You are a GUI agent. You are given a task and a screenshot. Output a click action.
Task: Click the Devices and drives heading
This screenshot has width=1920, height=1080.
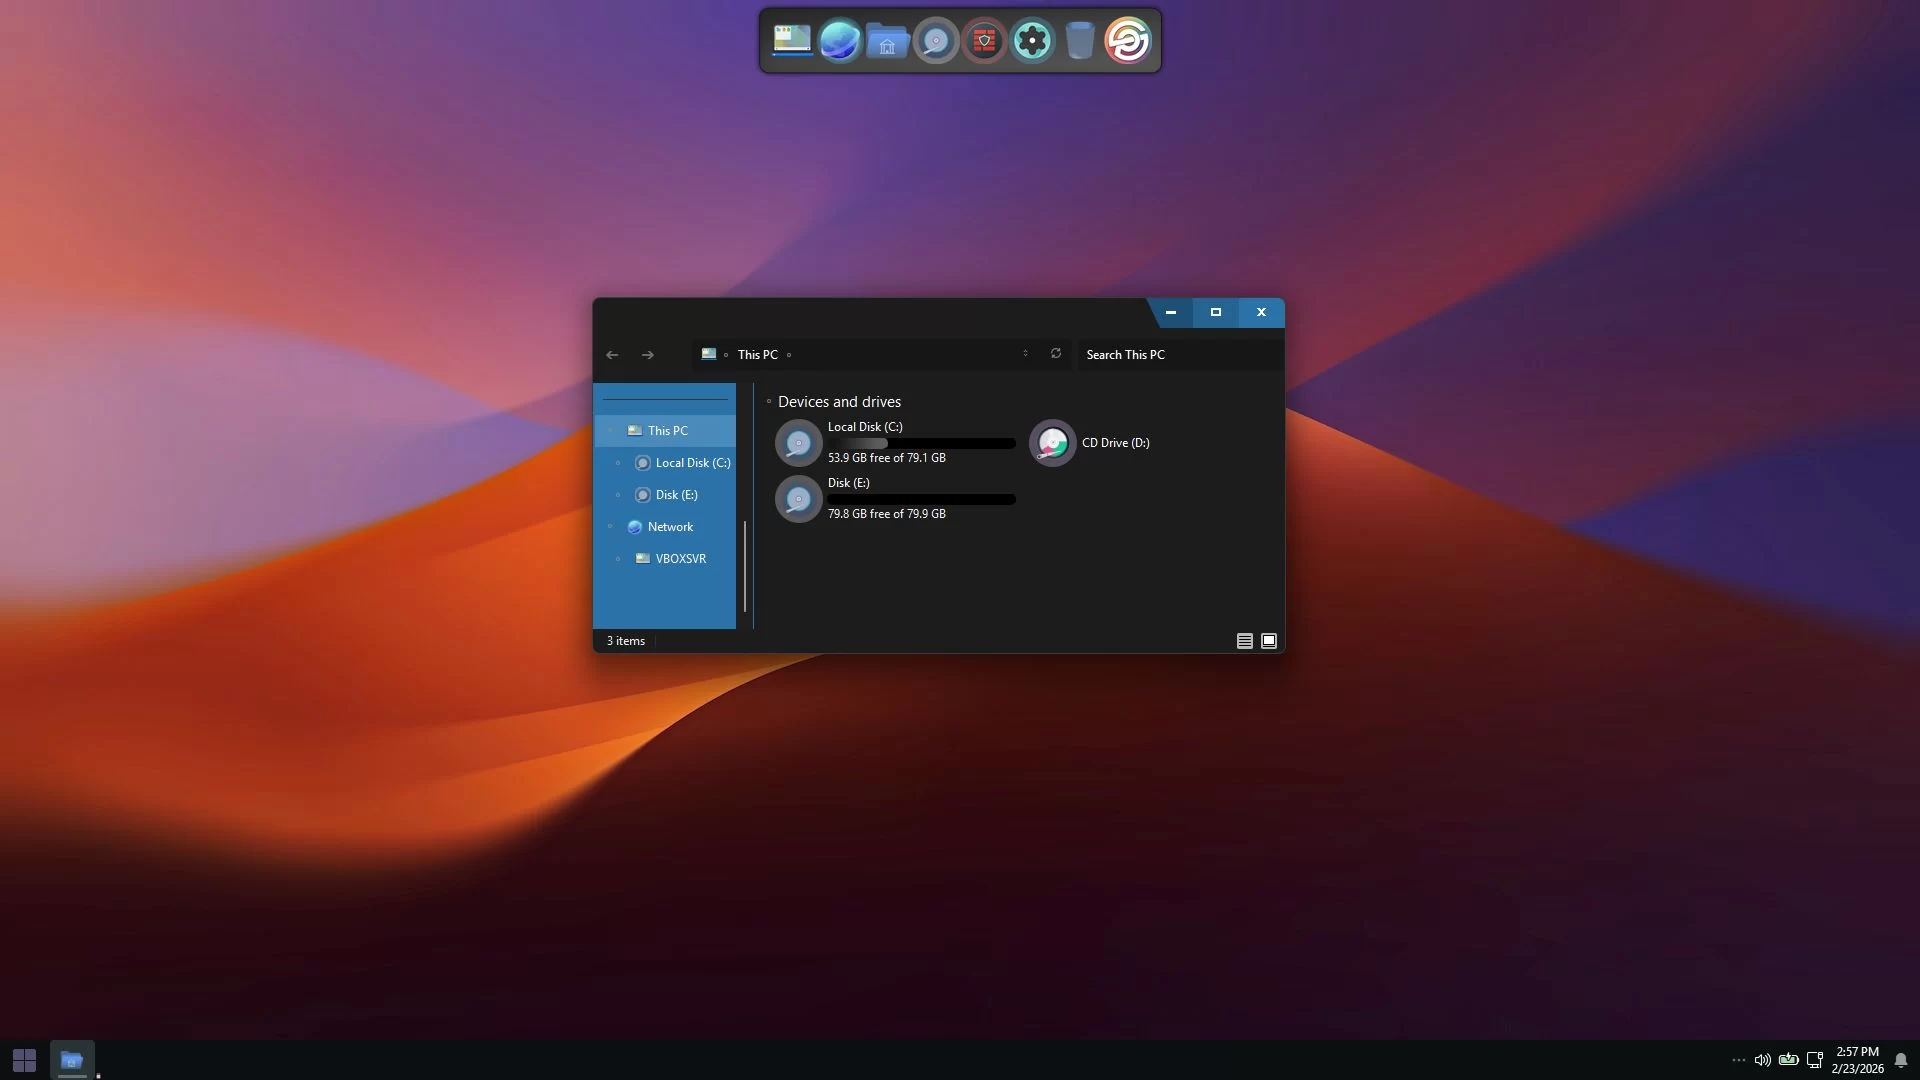coord(839,402)
